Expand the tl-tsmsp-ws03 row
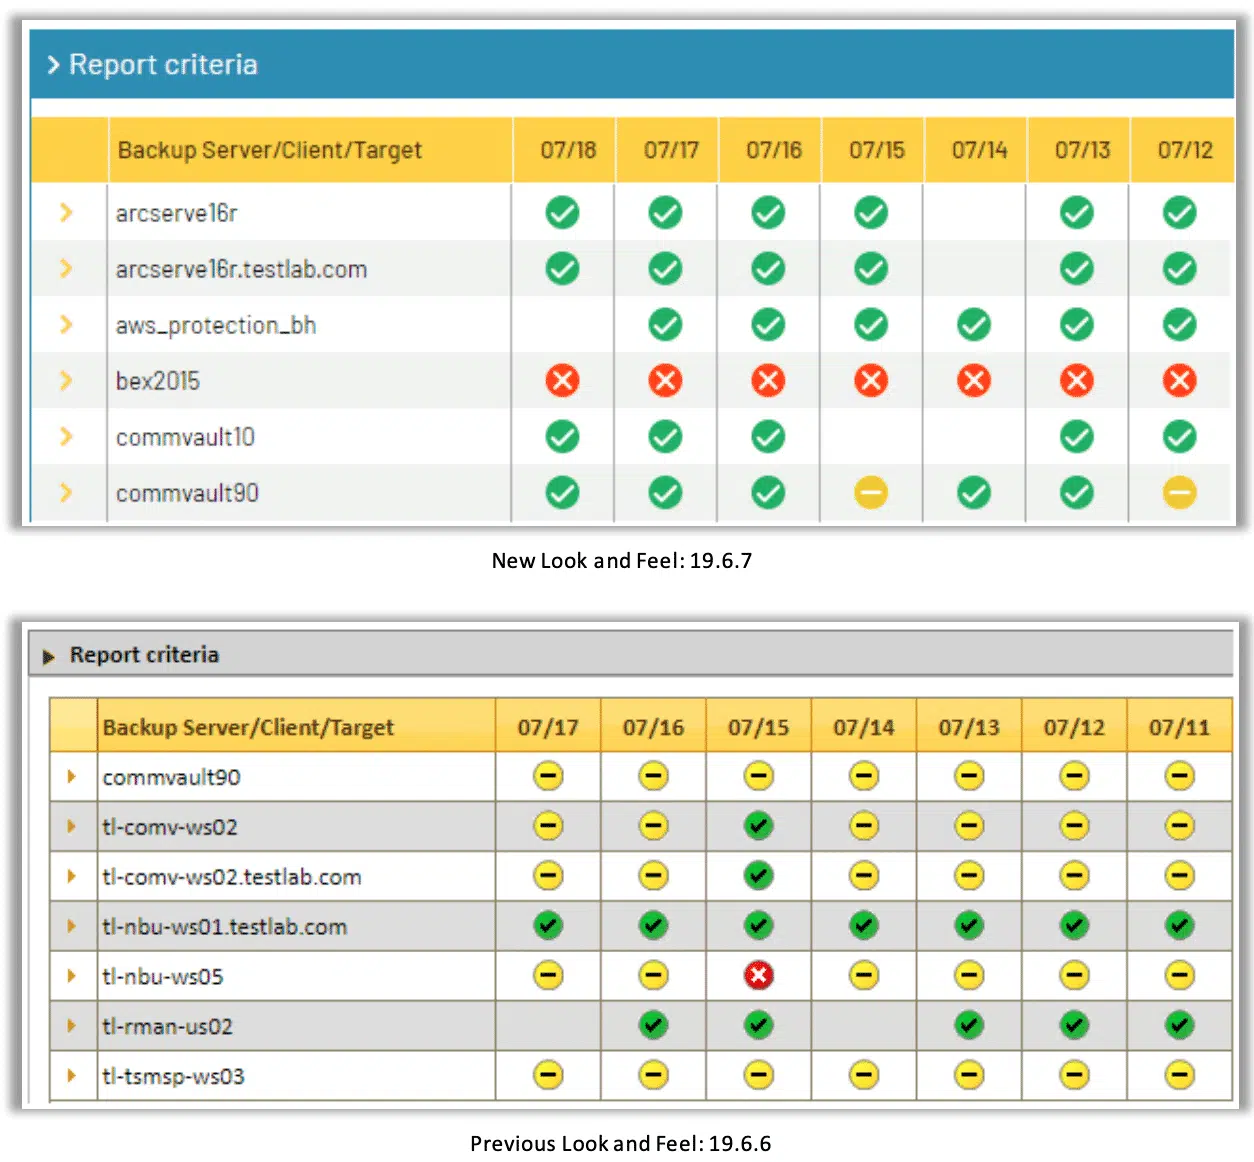 [71, 1075]
